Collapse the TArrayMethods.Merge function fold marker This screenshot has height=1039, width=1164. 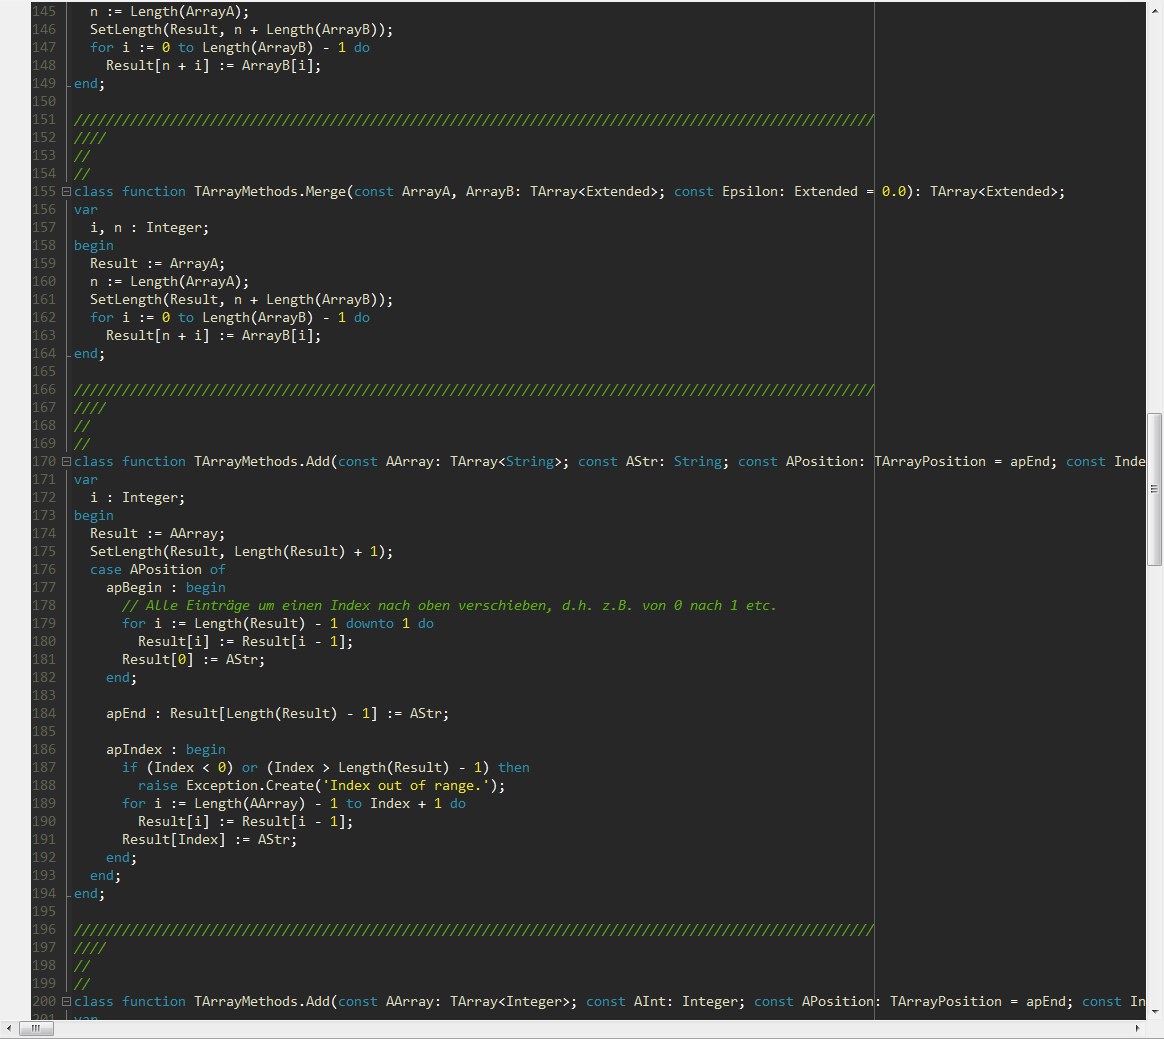coord(67,192)
